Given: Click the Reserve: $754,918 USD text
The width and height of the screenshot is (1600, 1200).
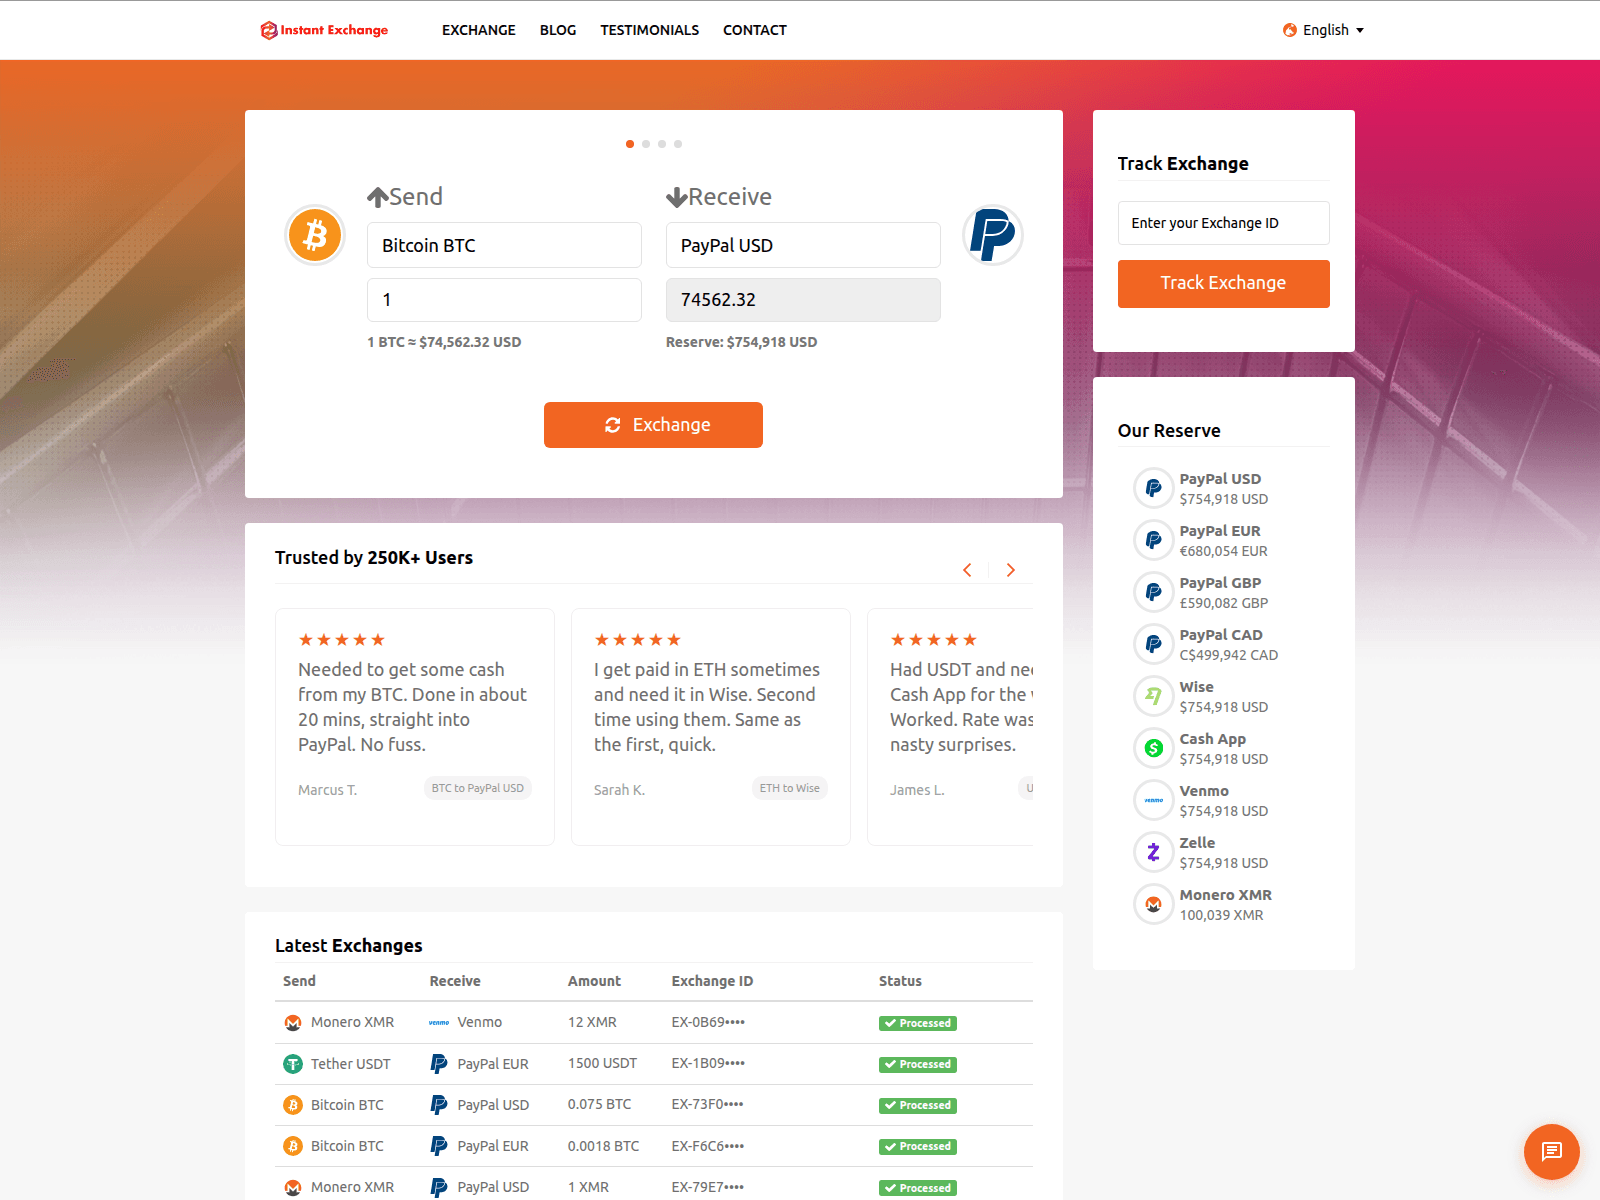Looking at the screenshot, I should [741, 342].
